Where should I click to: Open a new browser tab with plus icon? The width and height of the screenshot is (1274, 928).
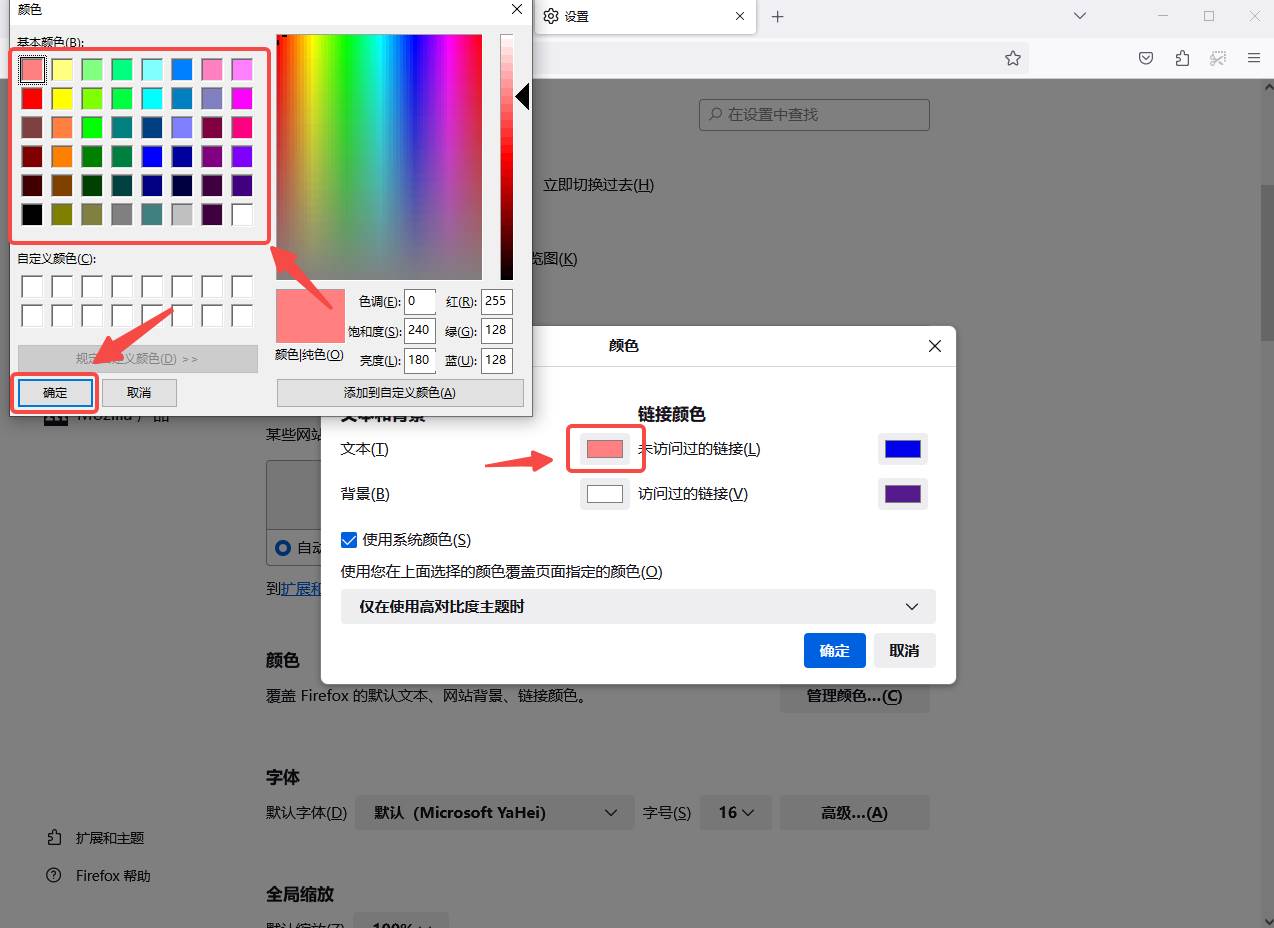777,16
